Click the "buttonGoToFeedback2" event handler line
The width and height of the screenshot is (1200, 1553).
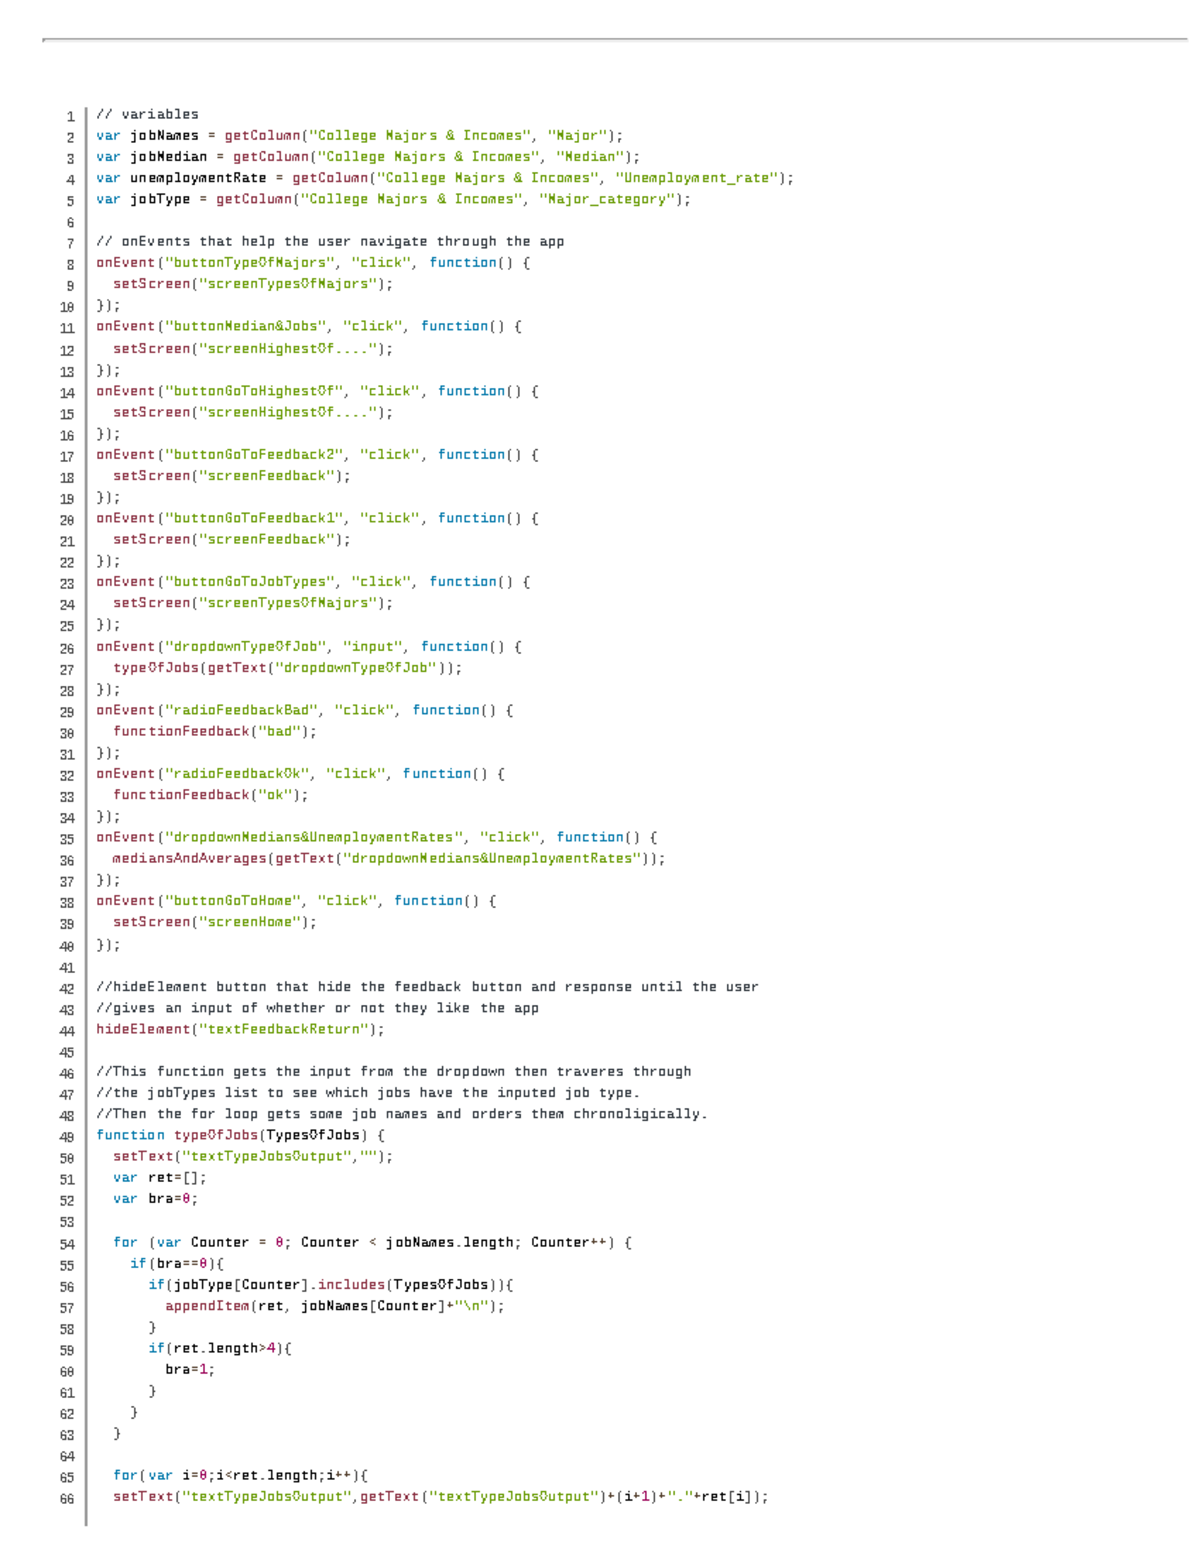316,454
